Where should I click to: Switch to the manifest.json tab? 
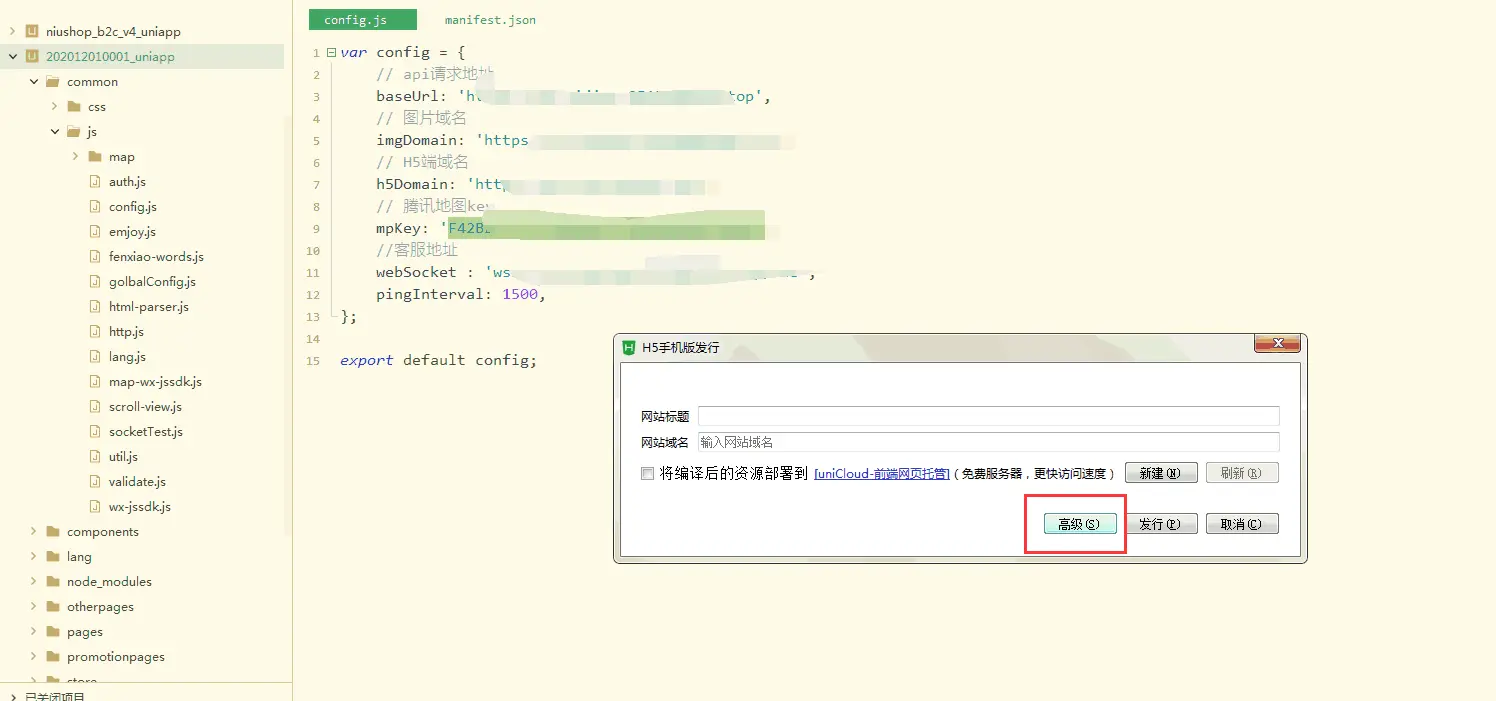[490, 20]
